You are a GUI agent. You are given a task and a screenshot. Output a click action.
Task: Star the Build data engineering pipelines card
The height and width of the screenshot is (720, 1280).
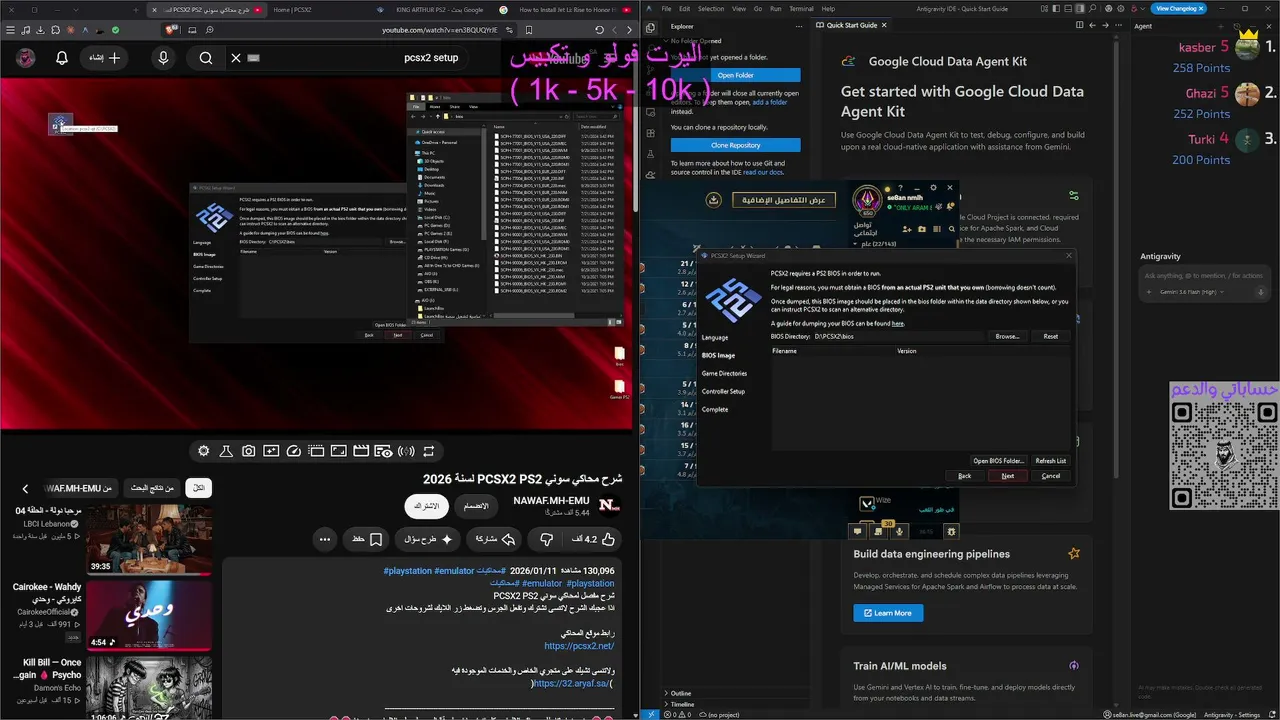[1074, 553]
